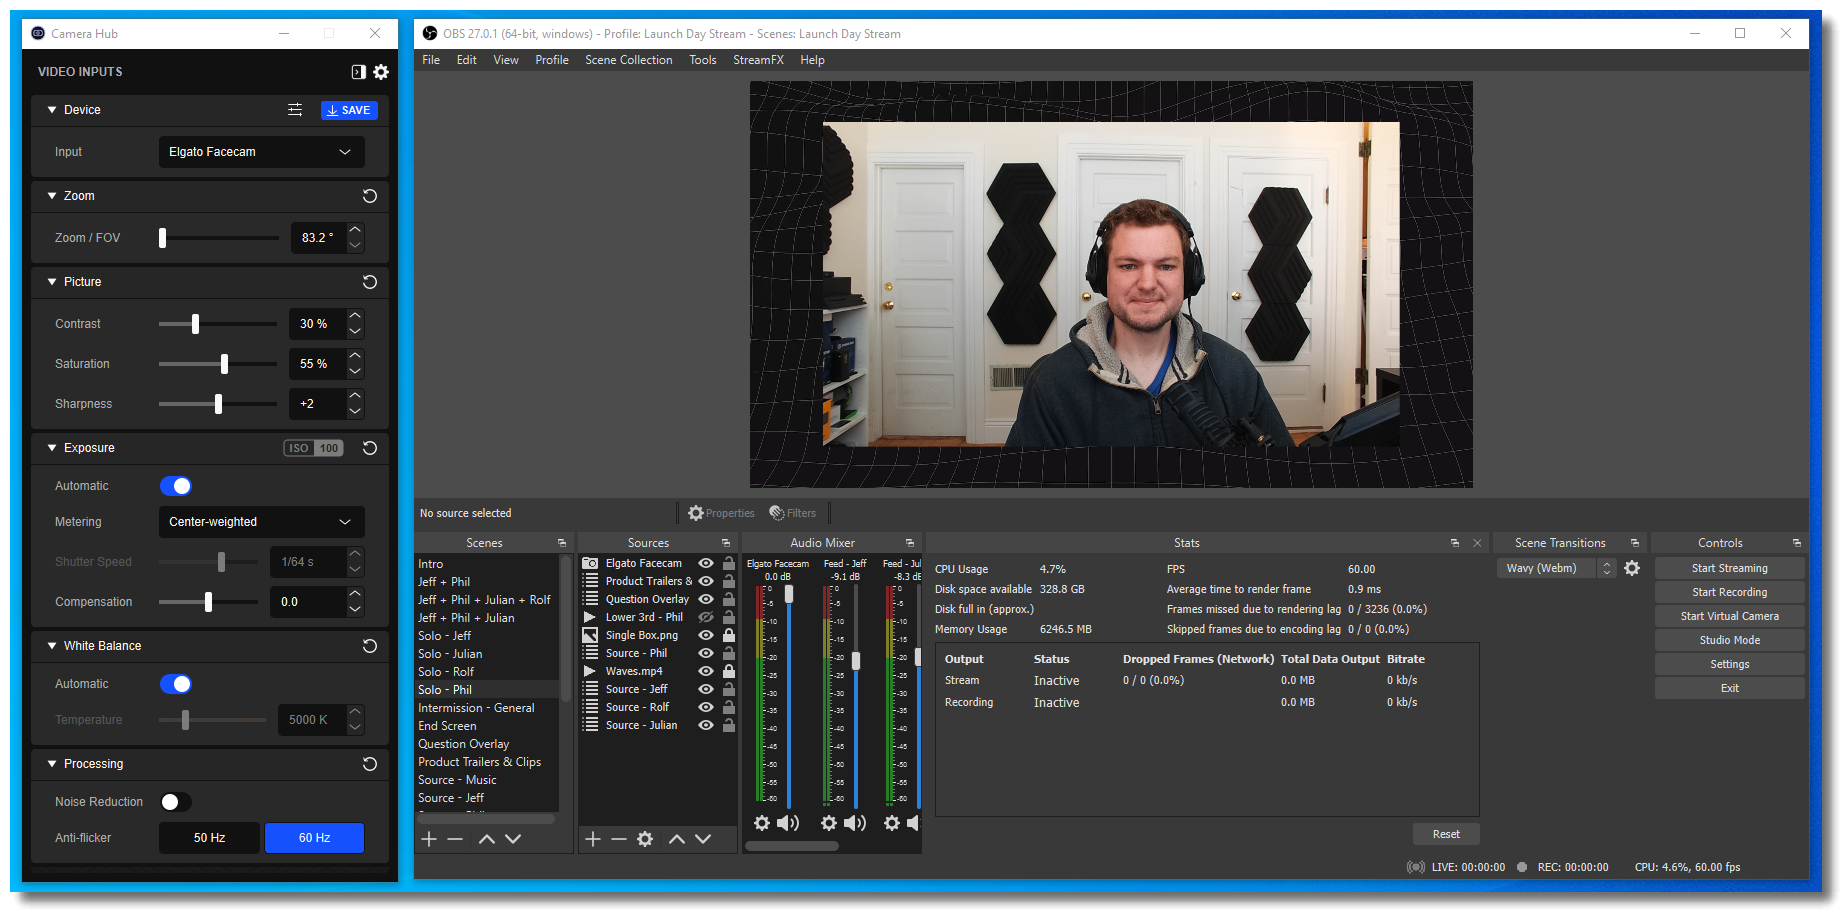Viewport: 1842px width, 912px height.
Task: Reset the Processing section
Action: point(370,764)
